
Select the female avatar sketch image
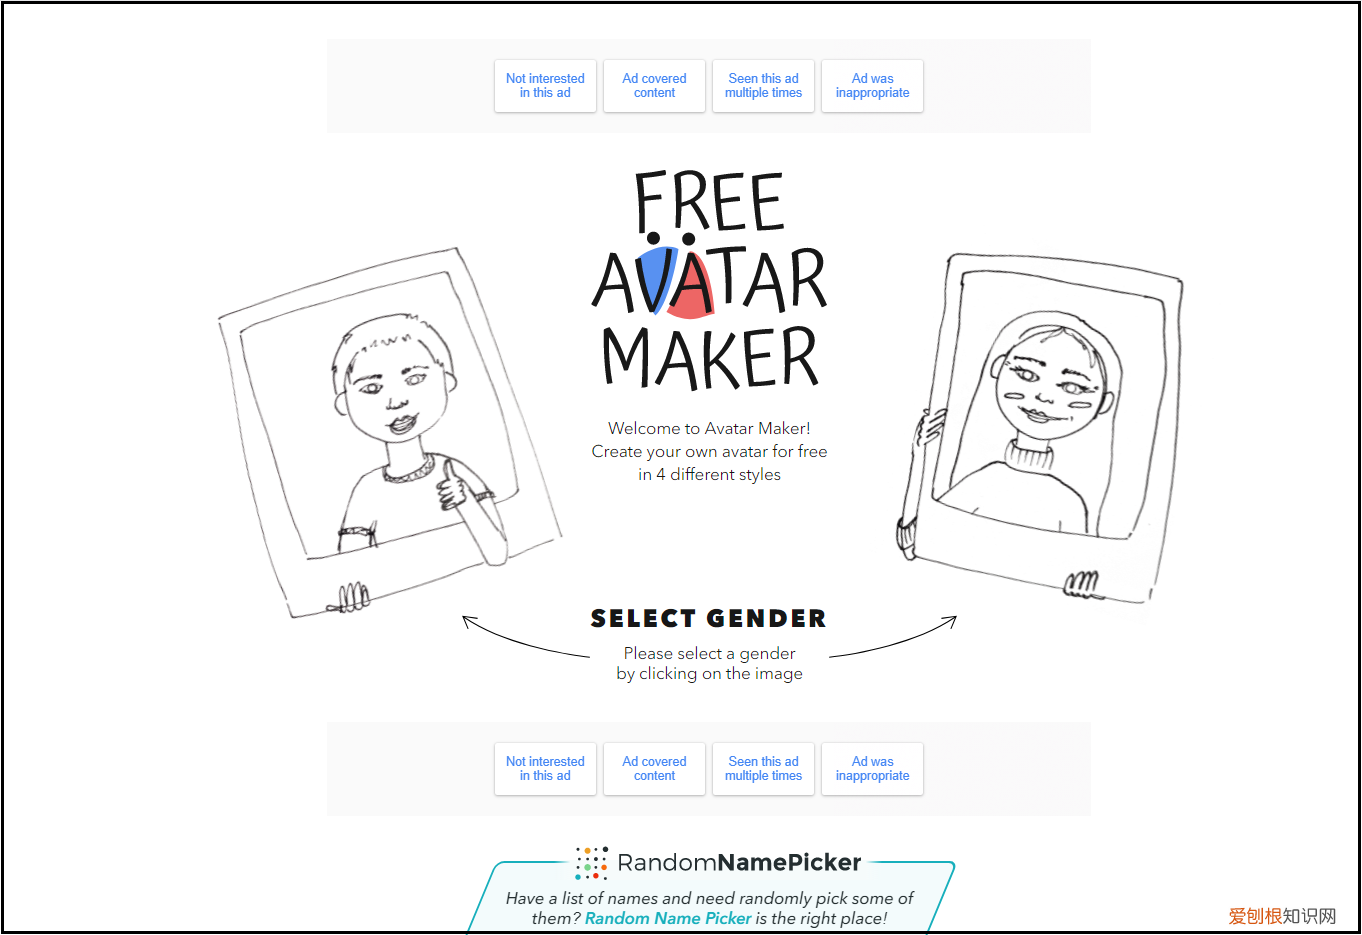[1040, 430]
